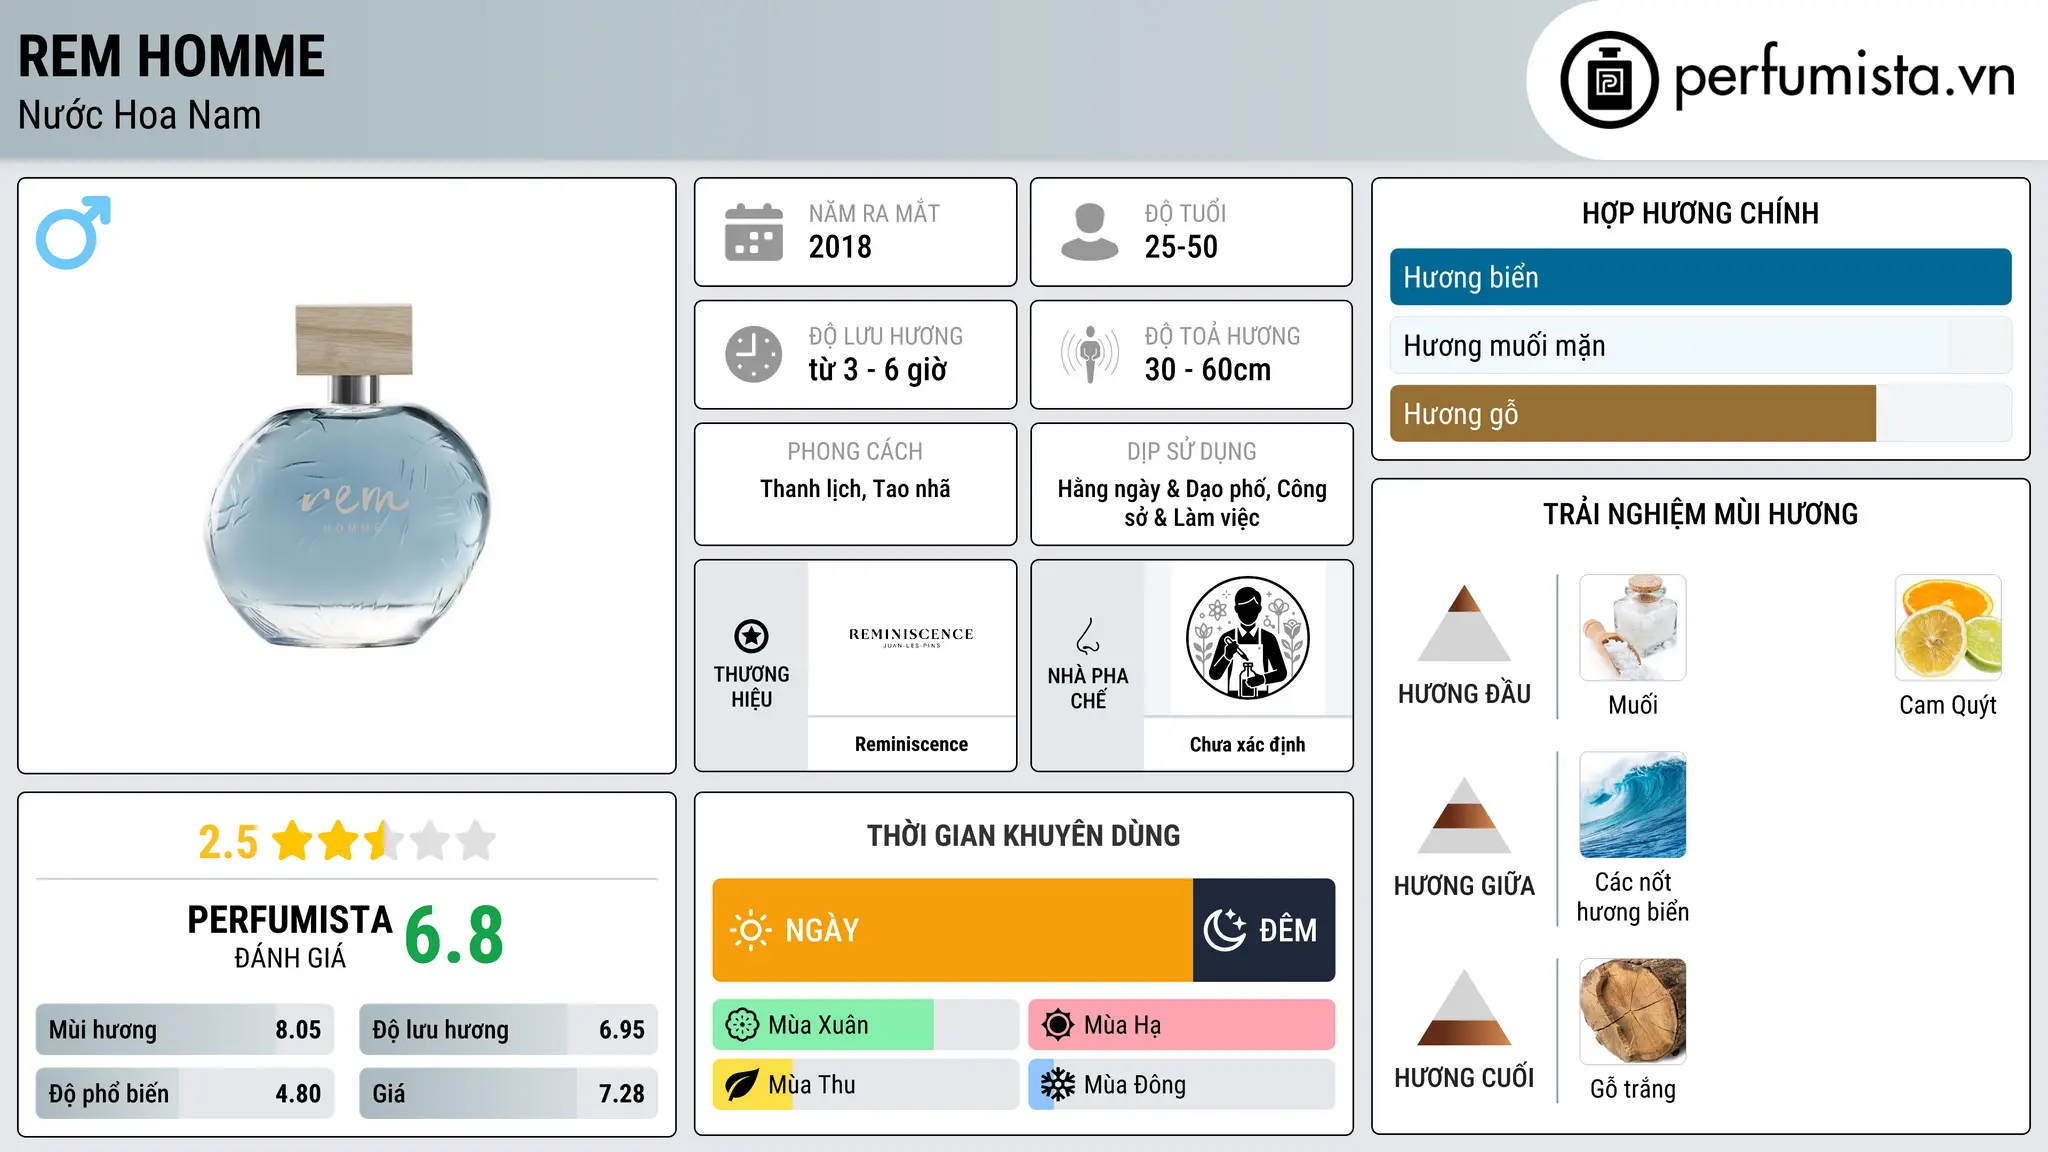Click the Độ phổ biến 4.80 score bar
The height and width of the screenshot is (1152, 2048).
click(185, 1093)
